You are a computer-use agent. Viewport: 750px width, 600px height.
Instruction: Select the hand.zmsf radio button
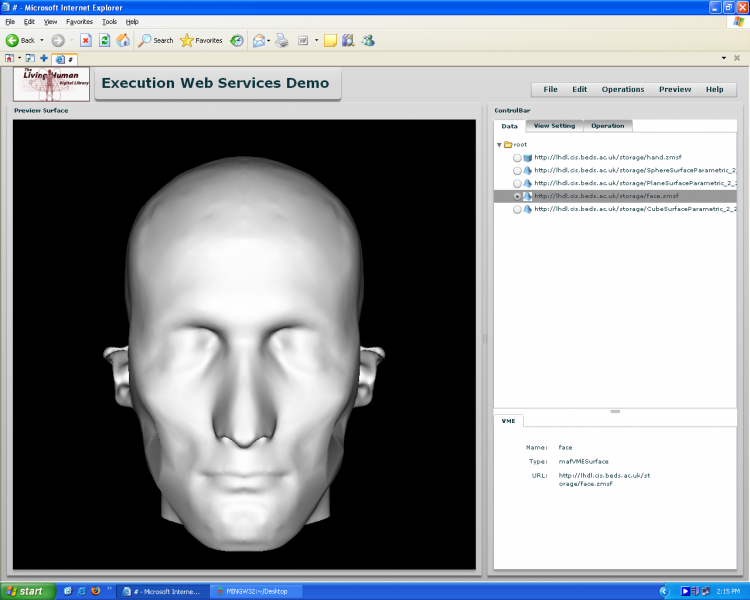[516, 157]
